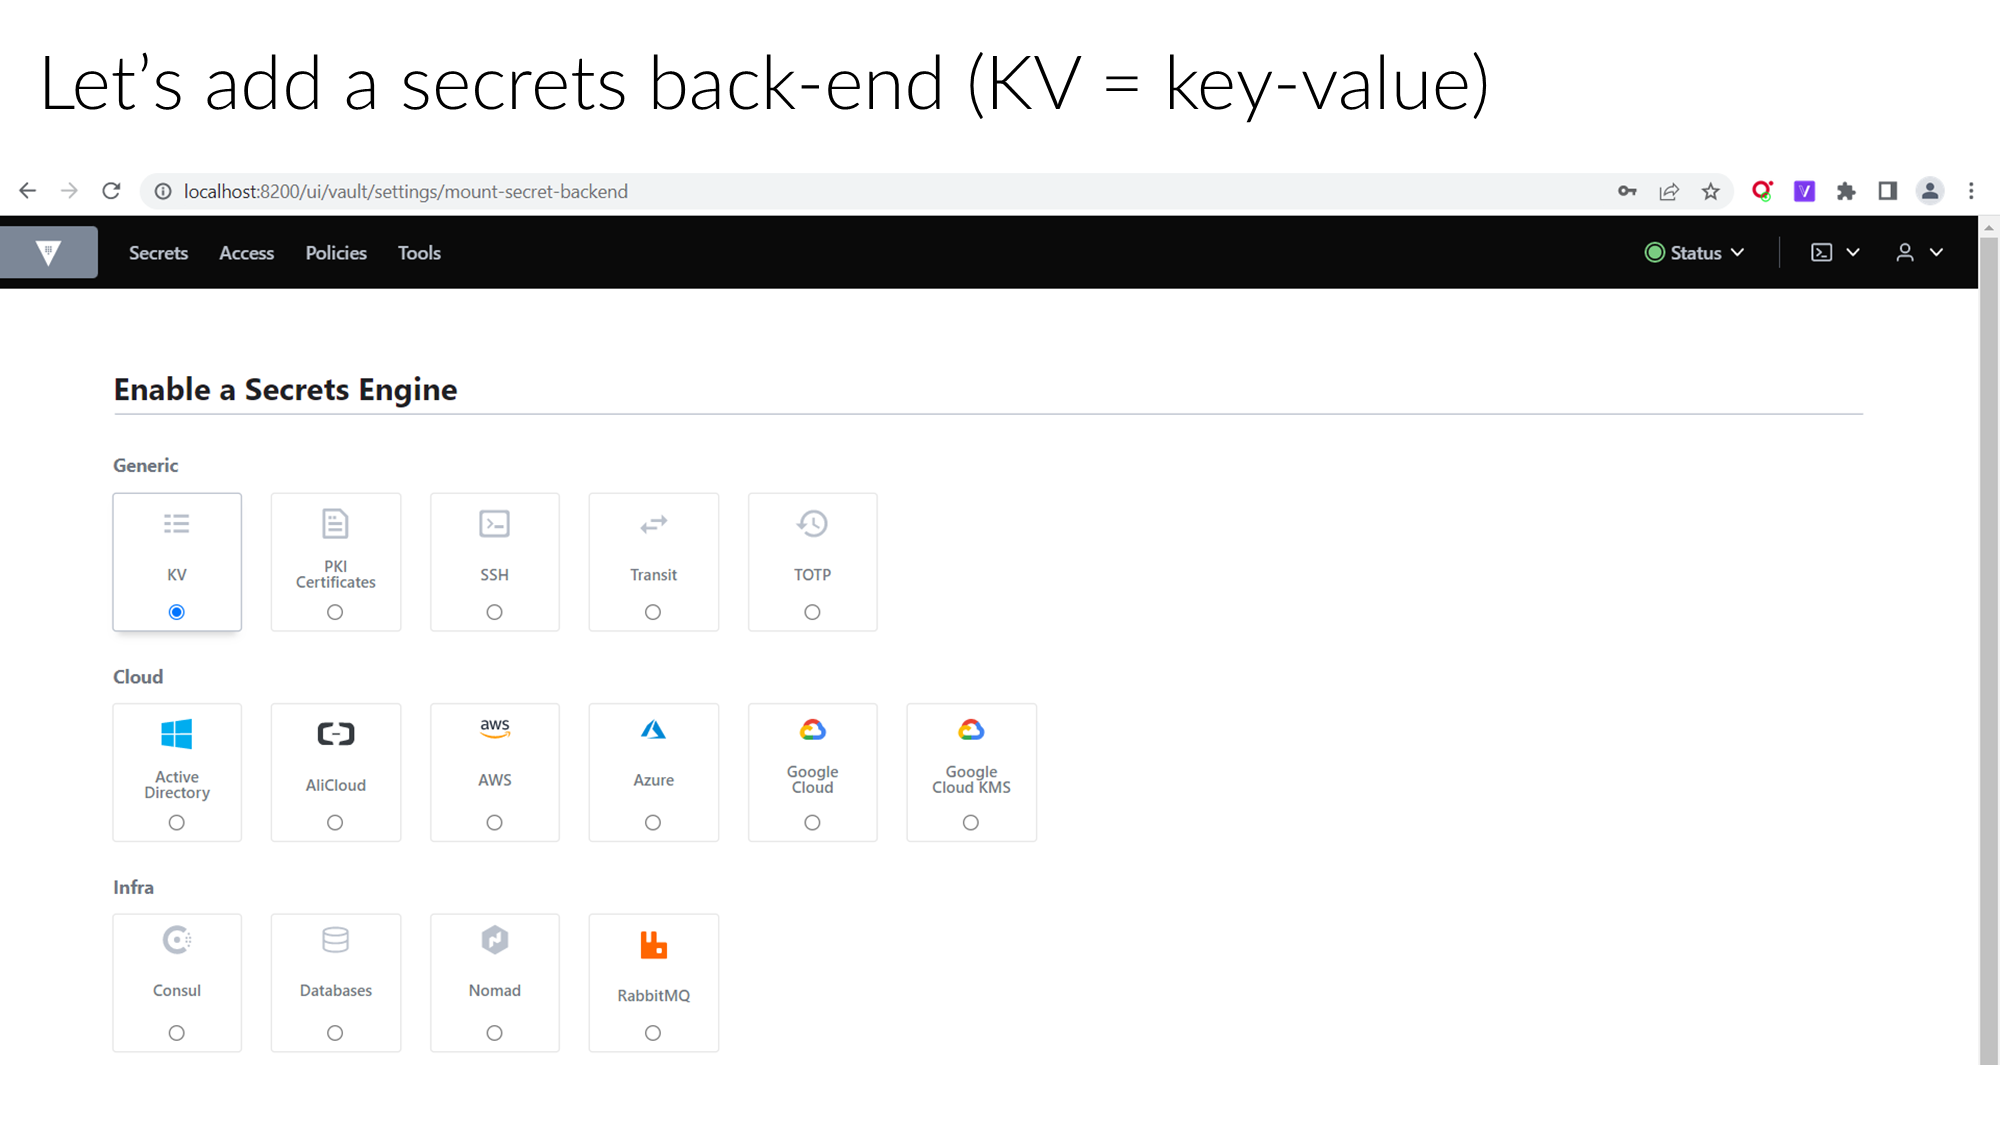This screenshot has height=1125, width=2000.
Task: Click the Vault logo home icon
Action: [x=48, y=253]
